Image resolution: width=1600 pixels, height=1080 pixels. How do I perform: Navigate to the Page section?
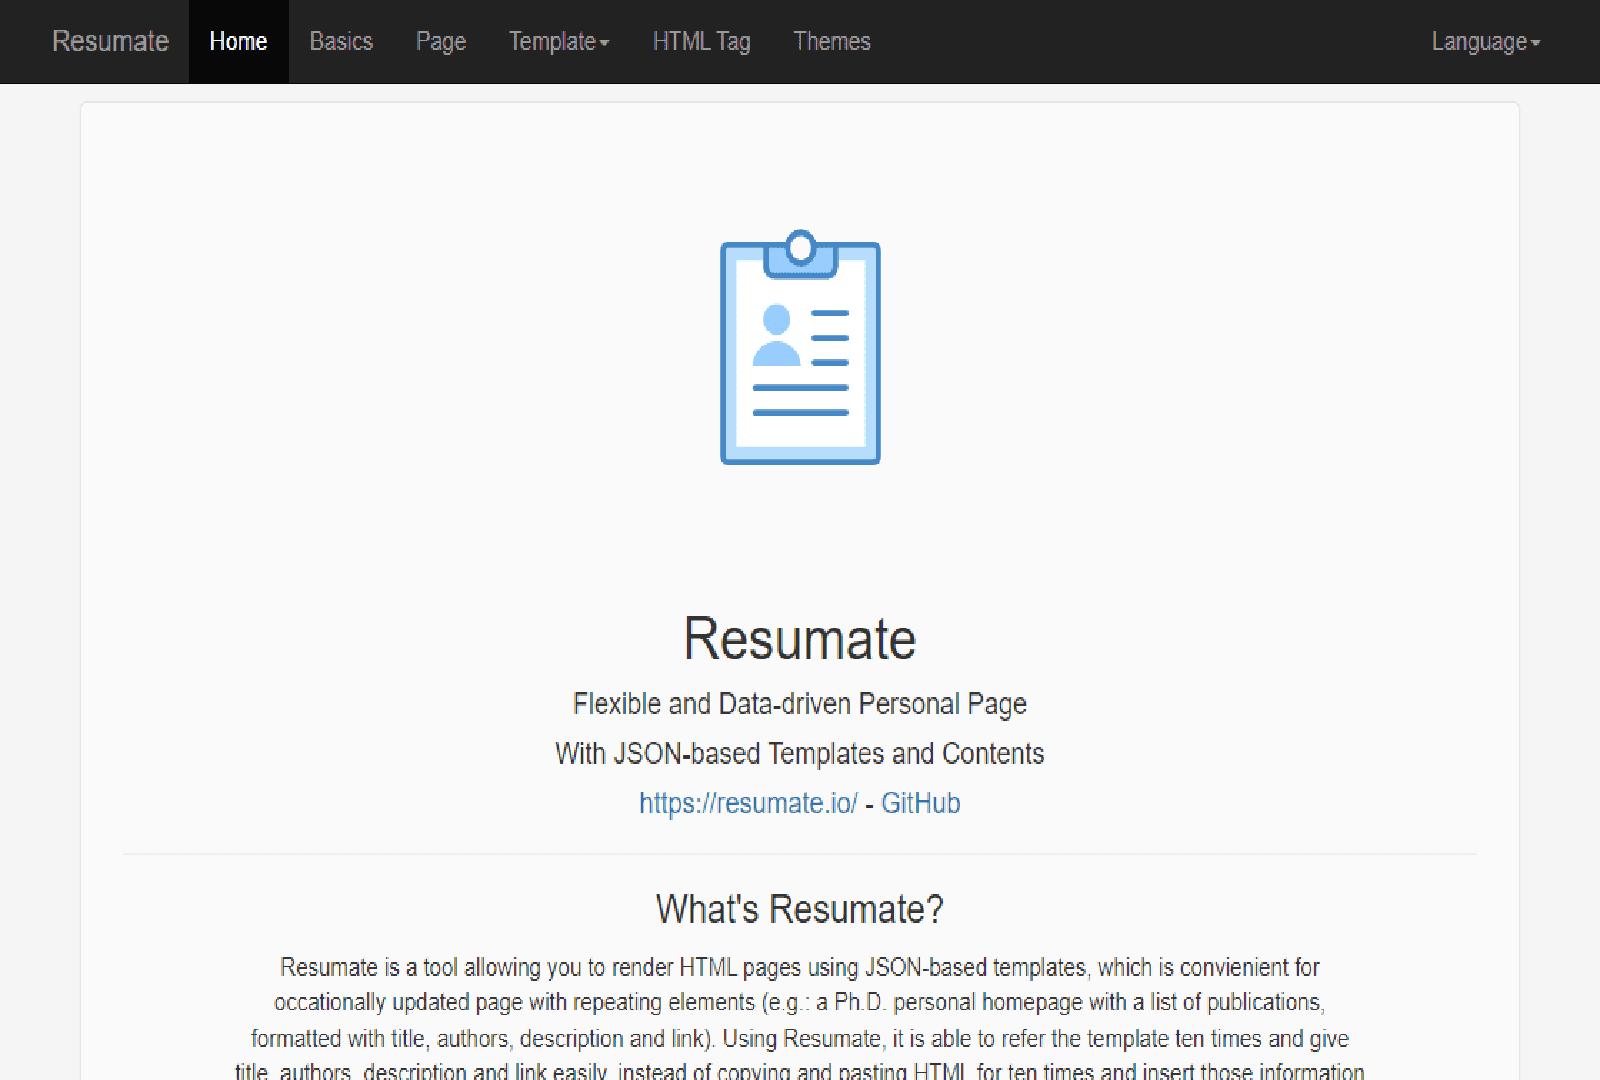[440, 41]
